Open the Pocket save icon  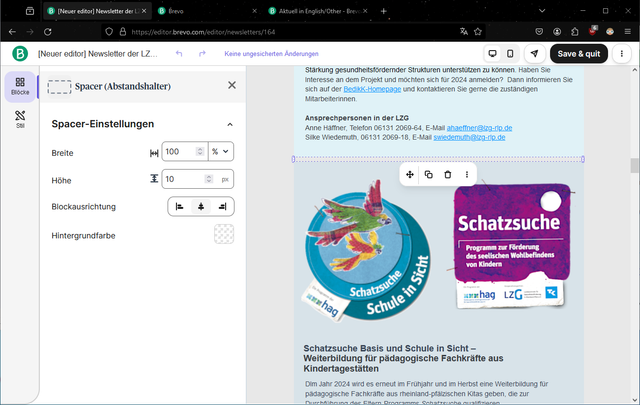click(539, 32)
